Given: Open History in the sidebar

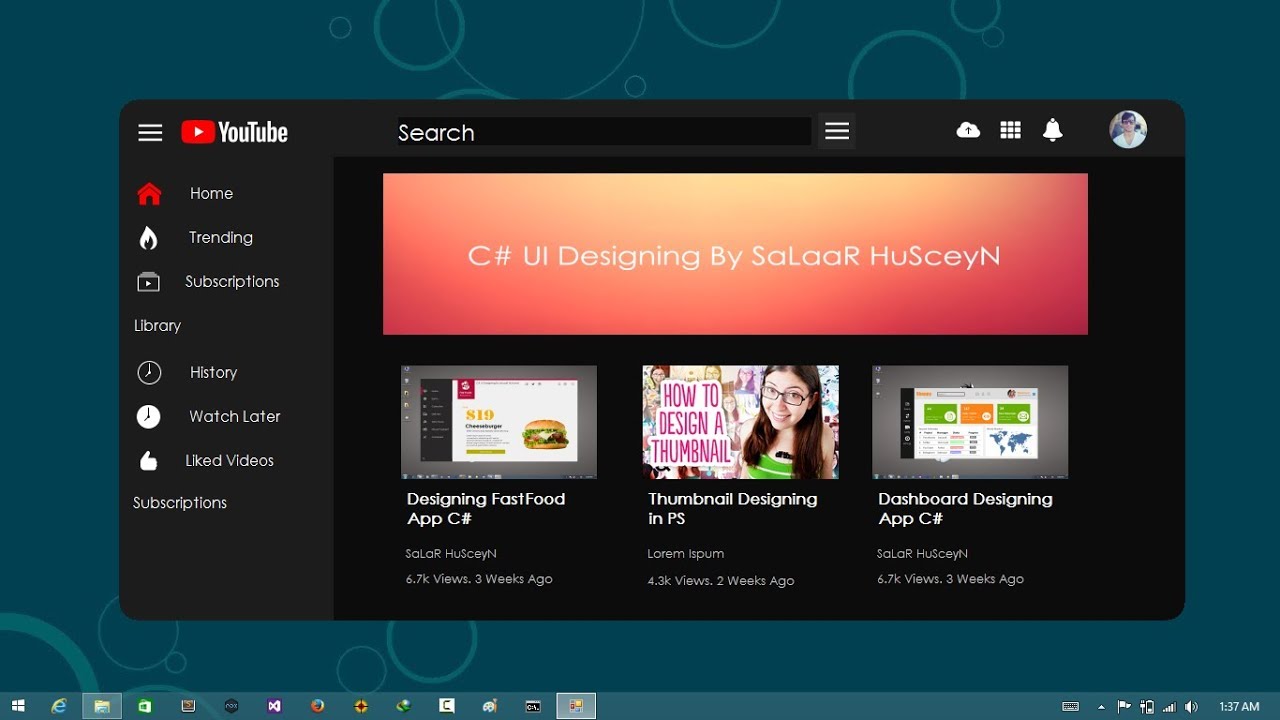Looking at the screenshot, I should (213, 372).
